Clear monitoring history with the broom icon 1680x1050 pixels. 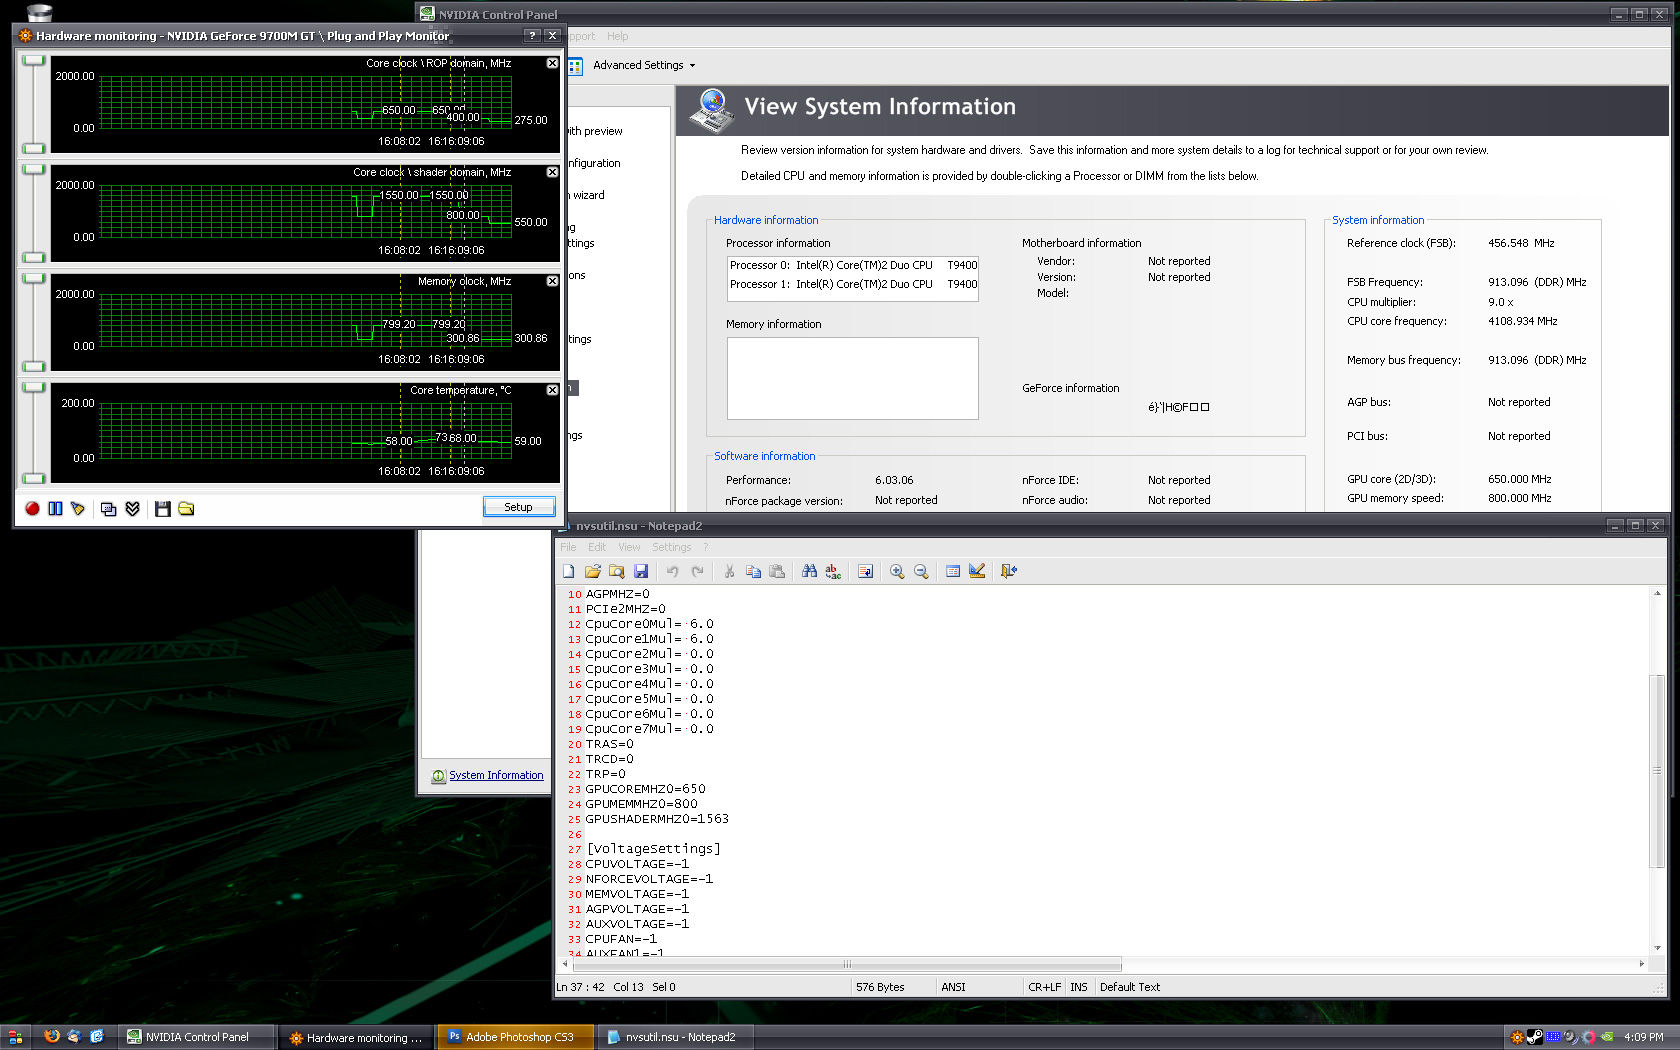point(78,508)
